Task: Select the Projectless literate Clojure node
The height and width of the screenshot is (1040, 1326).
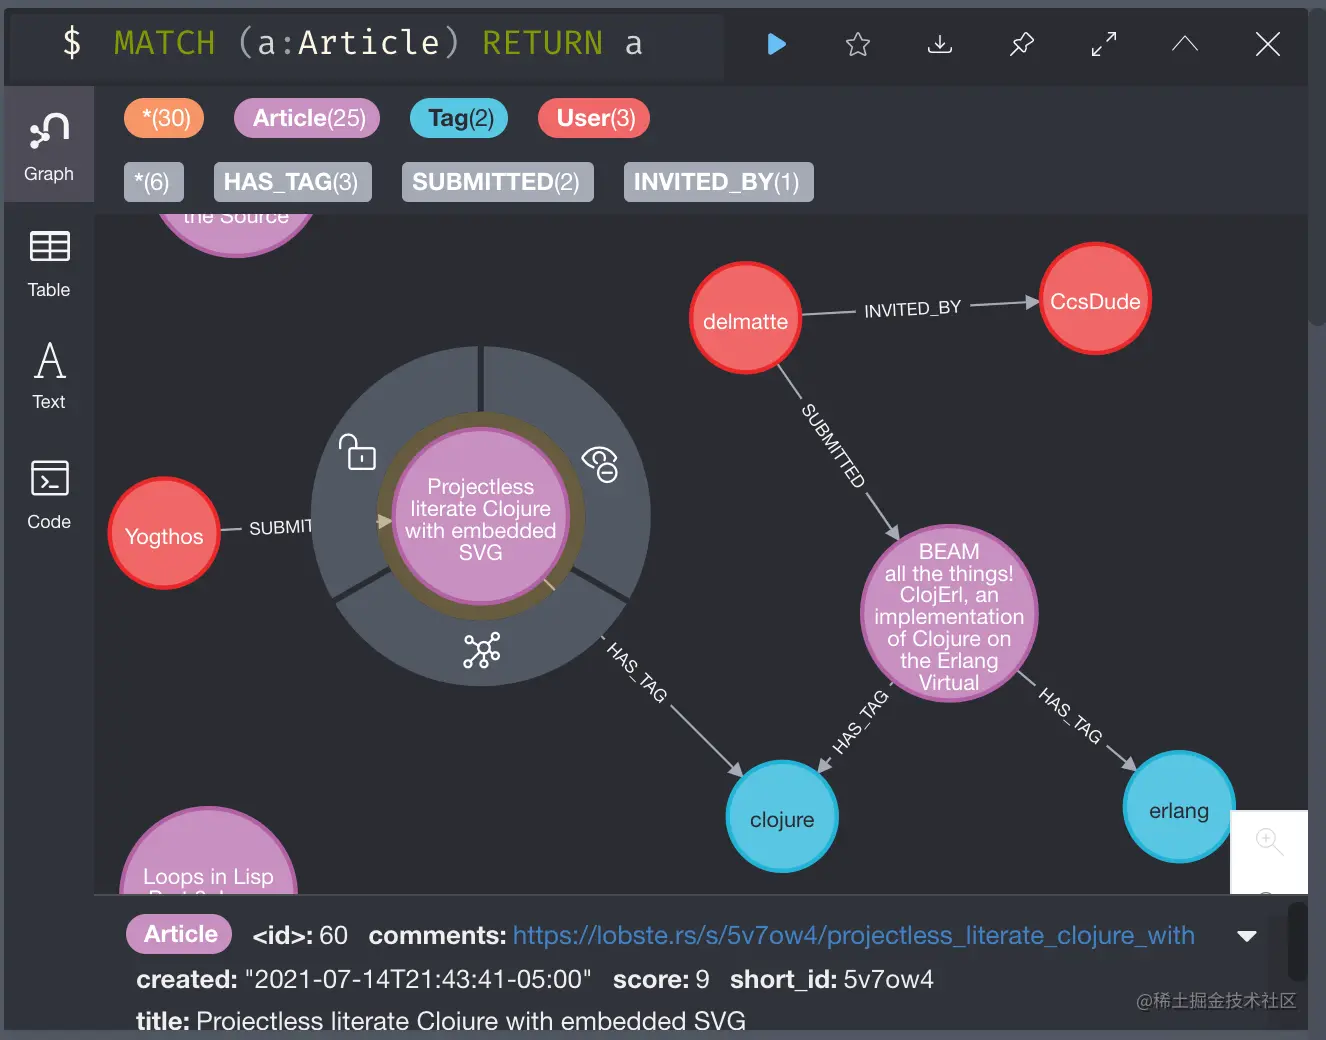Action: tap(481, 517)
